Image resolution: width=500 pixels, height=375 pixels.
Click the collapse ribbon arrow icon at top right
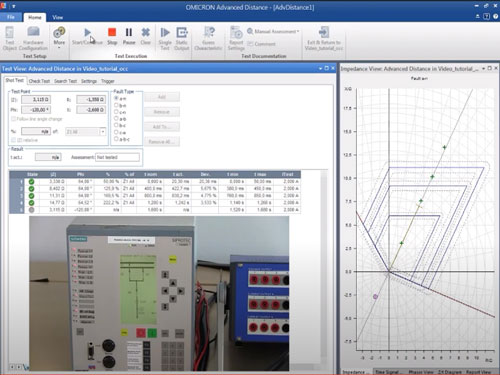pos(478,16)
